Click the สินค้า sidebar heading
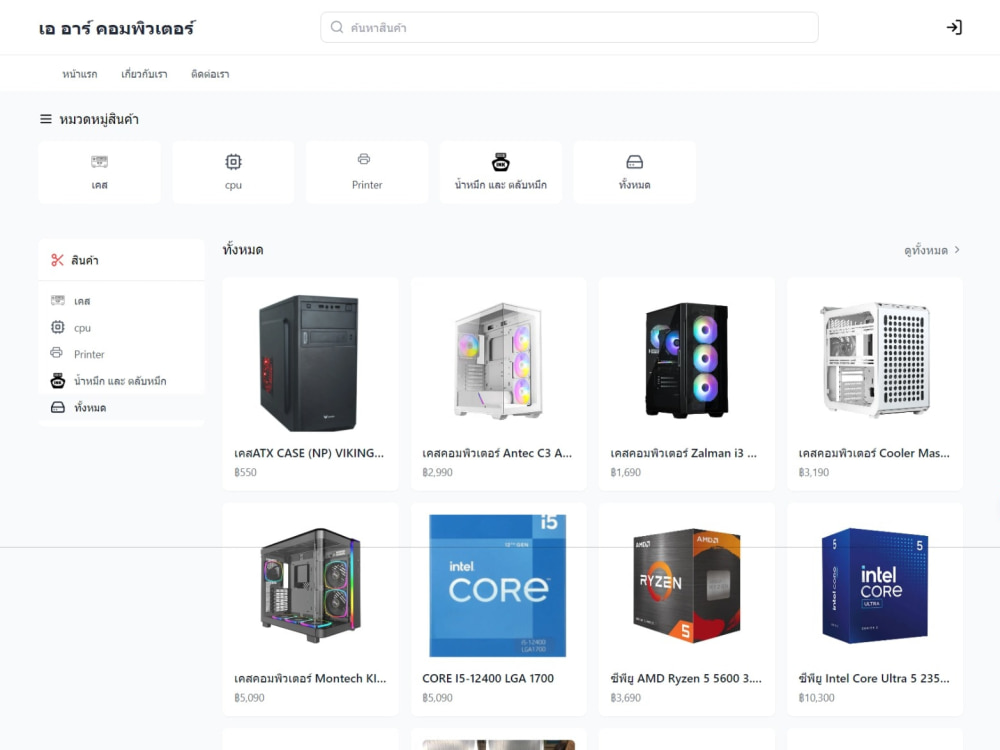 click(x=85, y=260)
